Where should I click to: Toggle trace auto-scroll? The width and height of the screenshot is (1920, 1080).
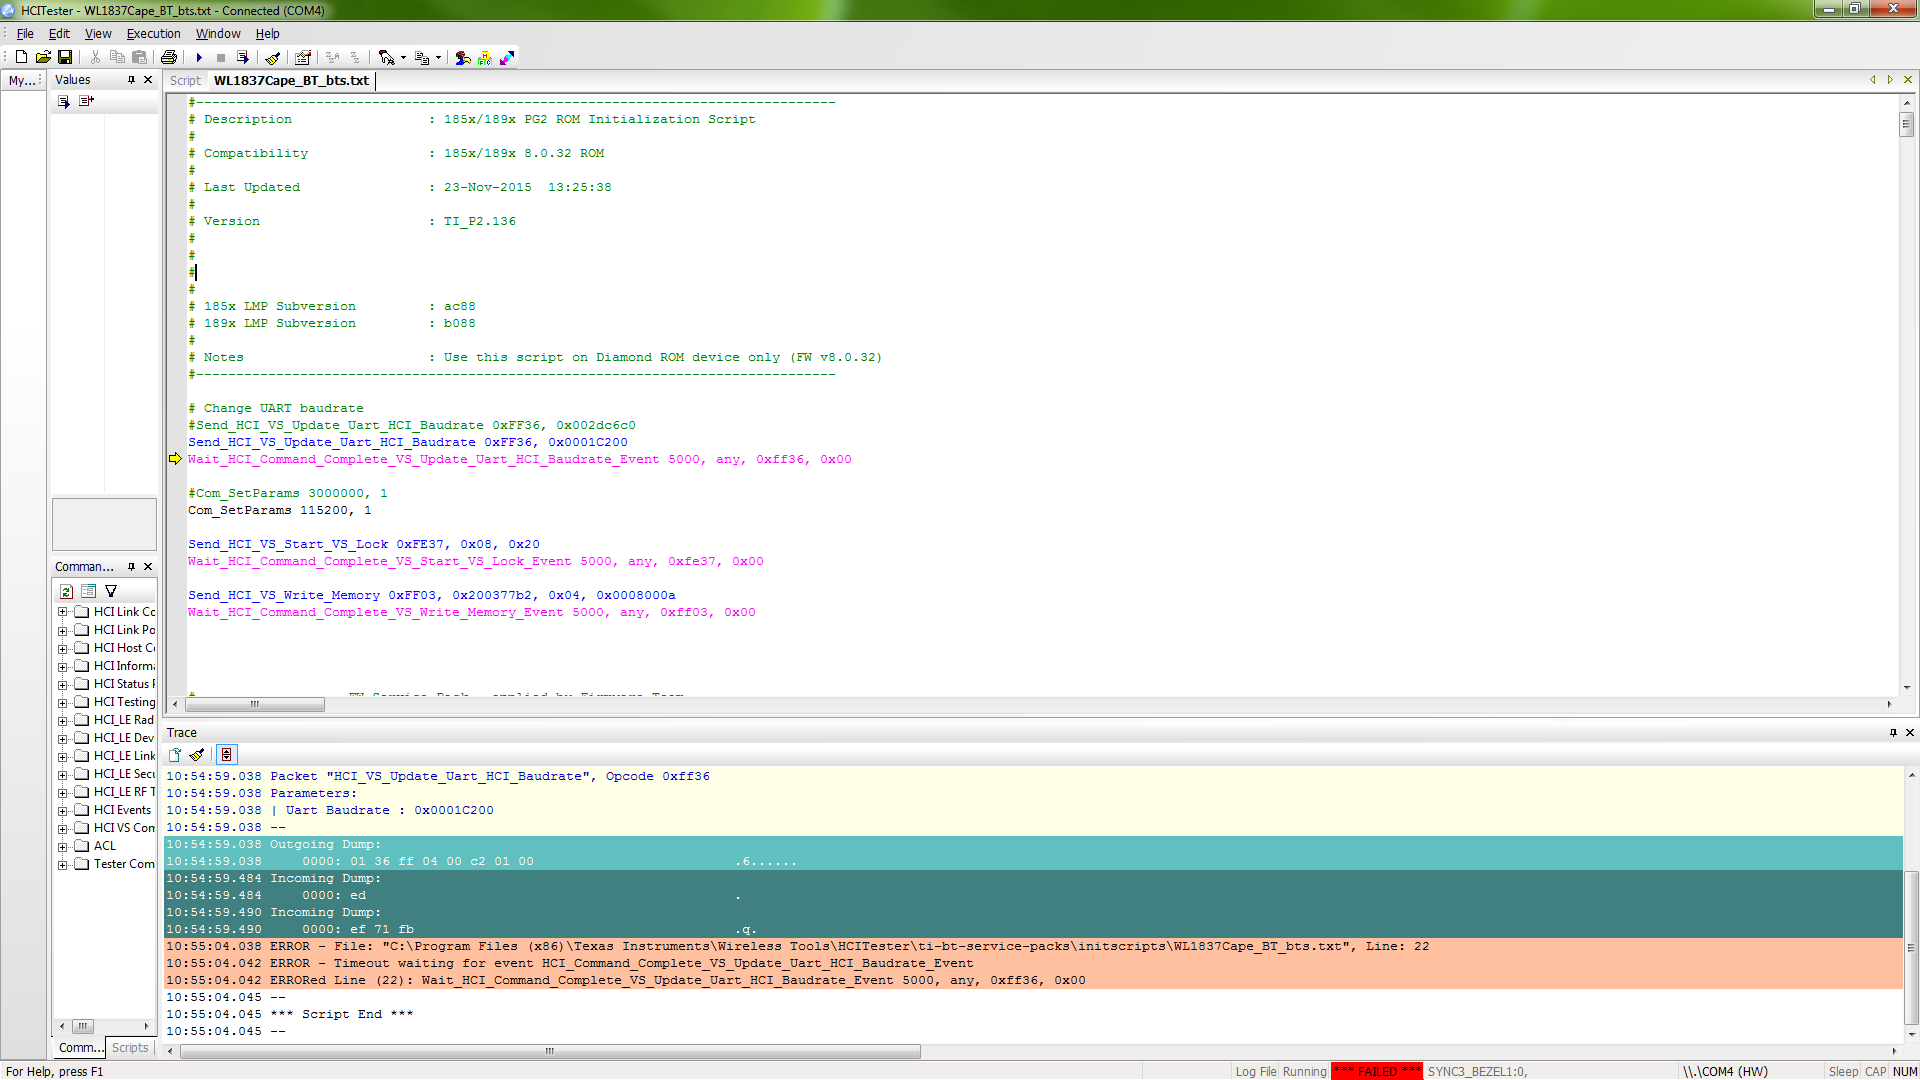[227, 755]
